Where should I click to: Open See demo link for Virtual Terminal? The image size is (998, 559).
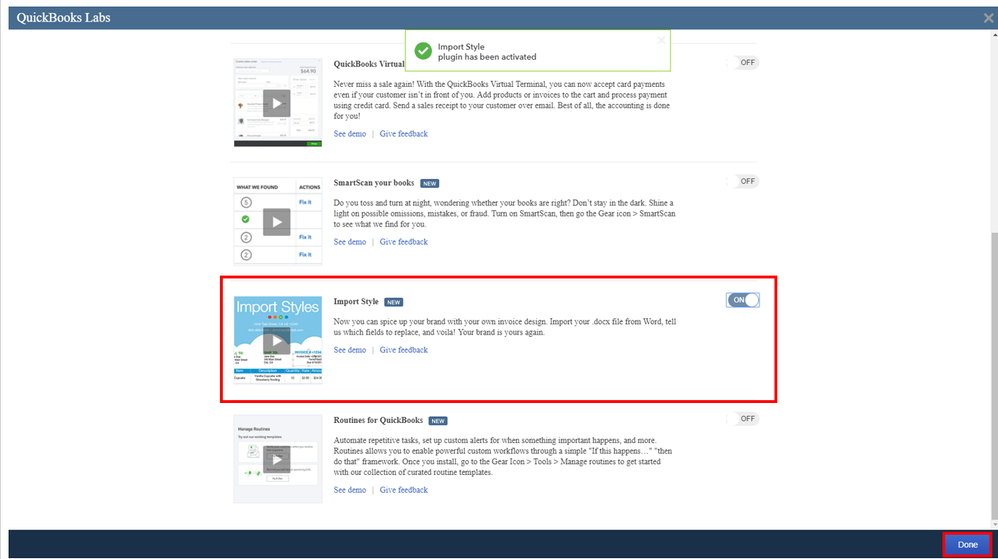tap(349, 134)
